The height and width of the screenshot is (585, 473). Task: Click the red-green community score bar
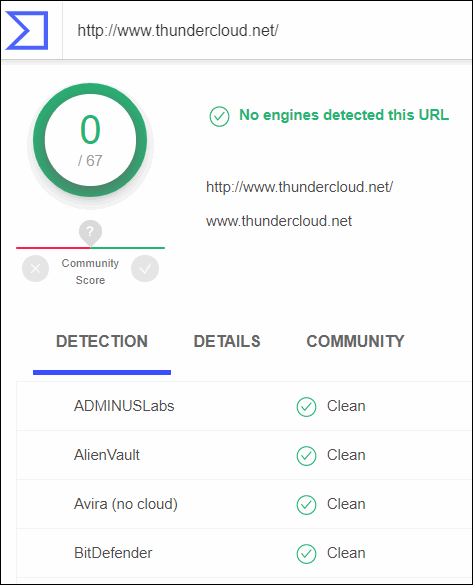pyautogui.click(x=90, y=248)
